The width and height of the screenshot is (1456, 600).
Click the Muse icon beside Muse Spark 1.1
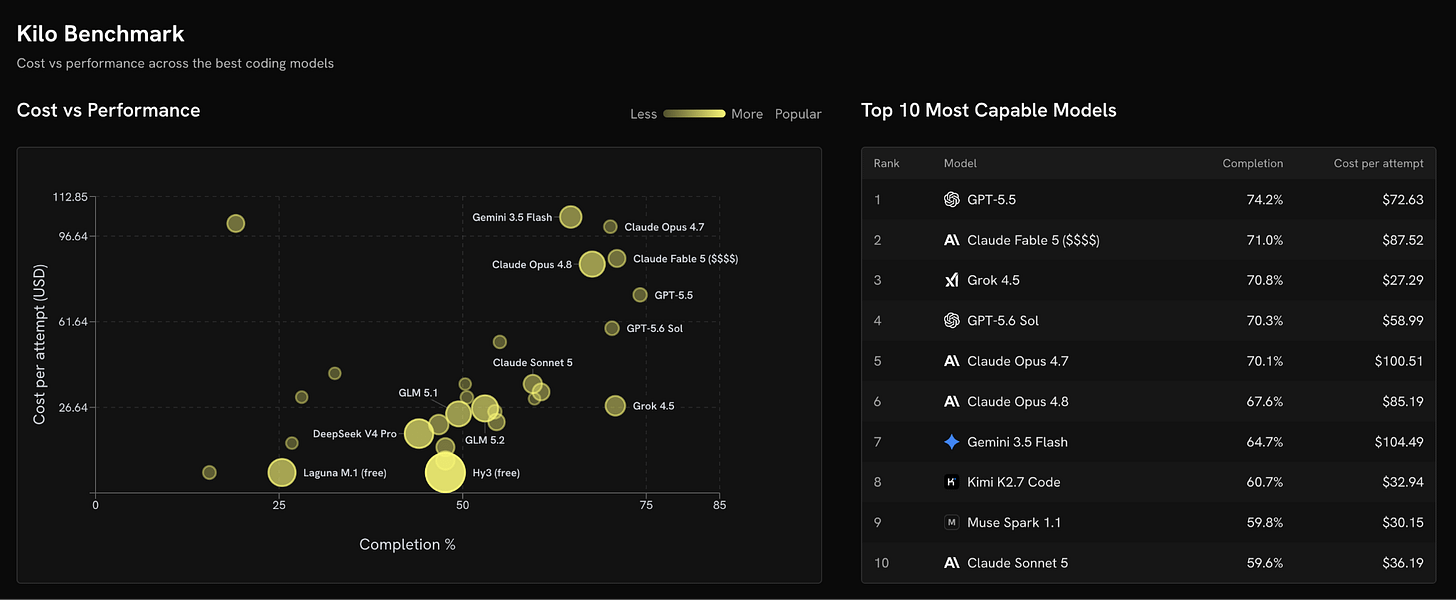tap(952, 522)
